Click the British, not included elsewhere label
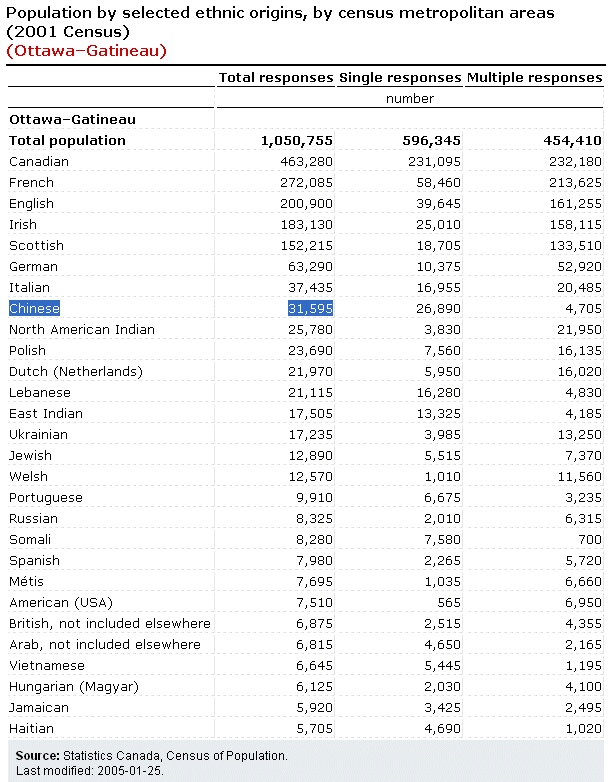 click(110, 623)
